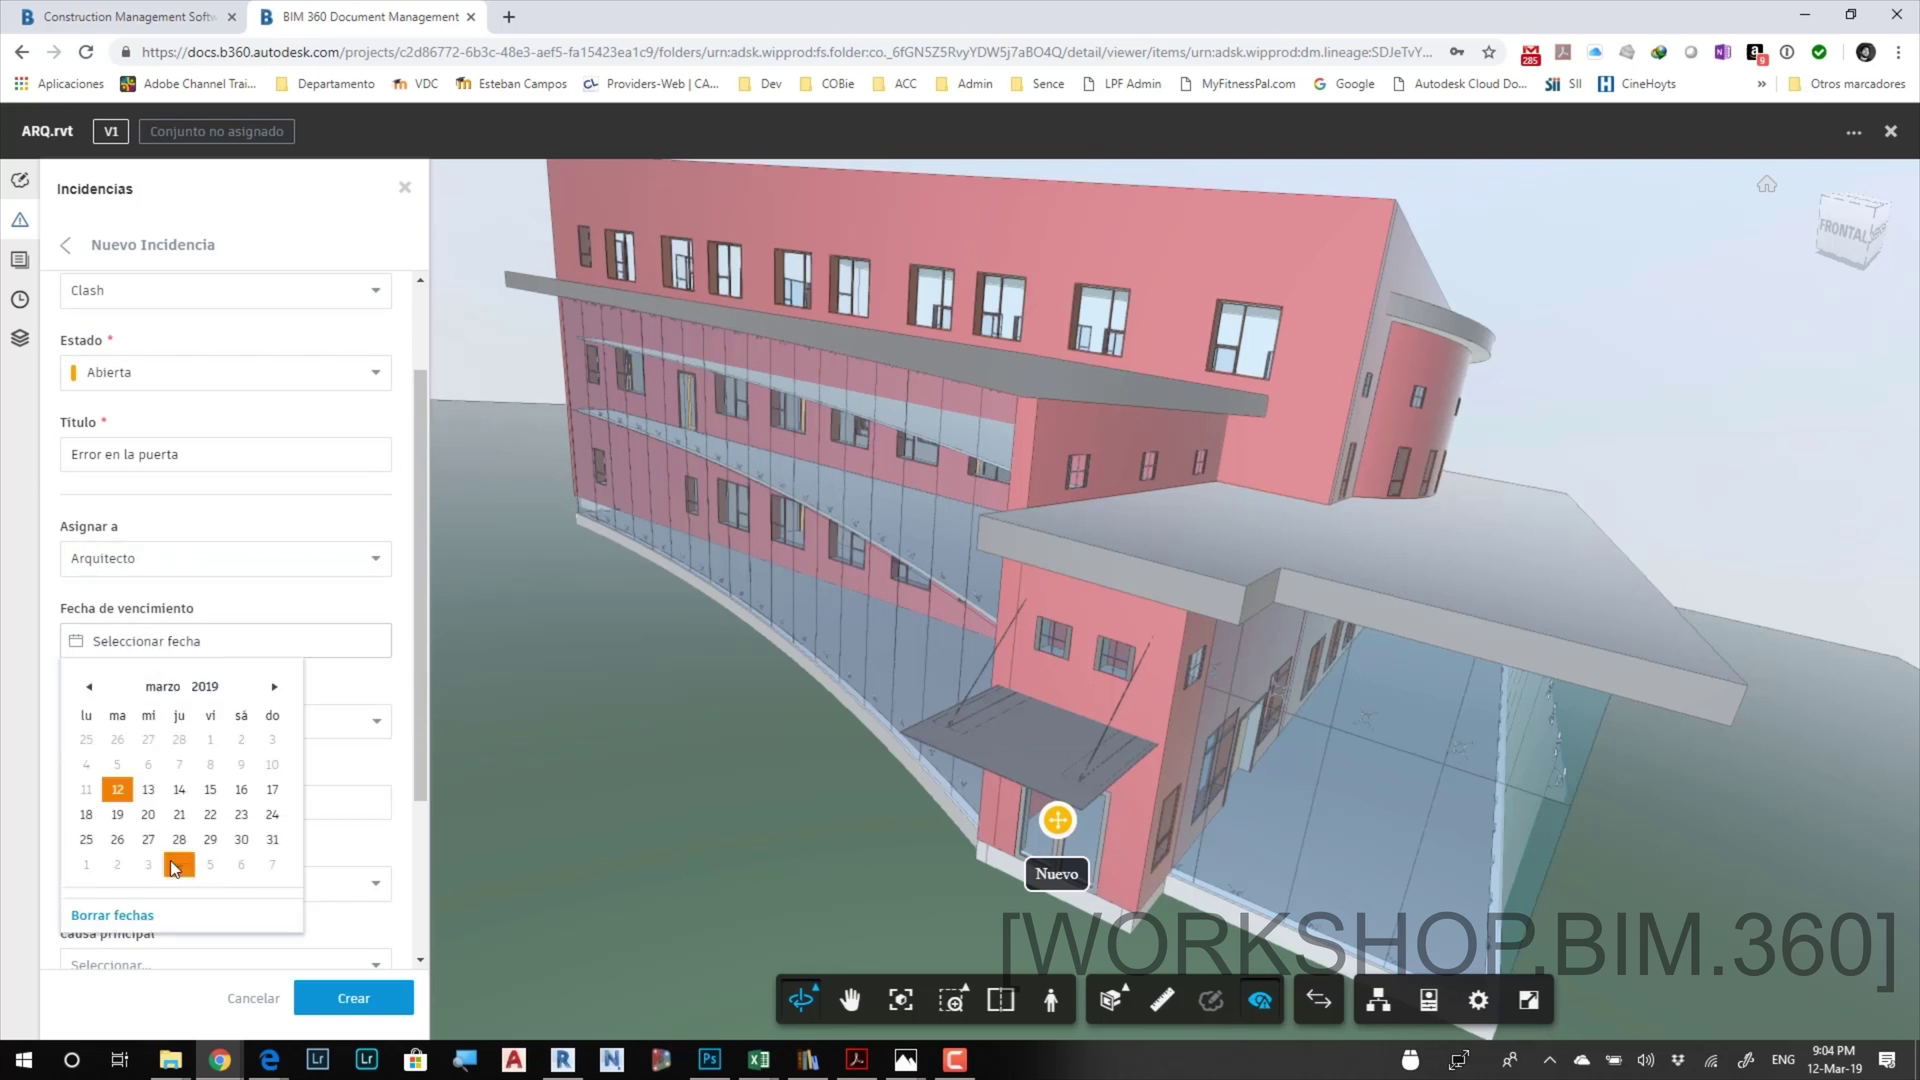This screenshot has height=1080, width=1920.
Task: Toggle the Orbit tool
Action: click(x=802, y=1000)
